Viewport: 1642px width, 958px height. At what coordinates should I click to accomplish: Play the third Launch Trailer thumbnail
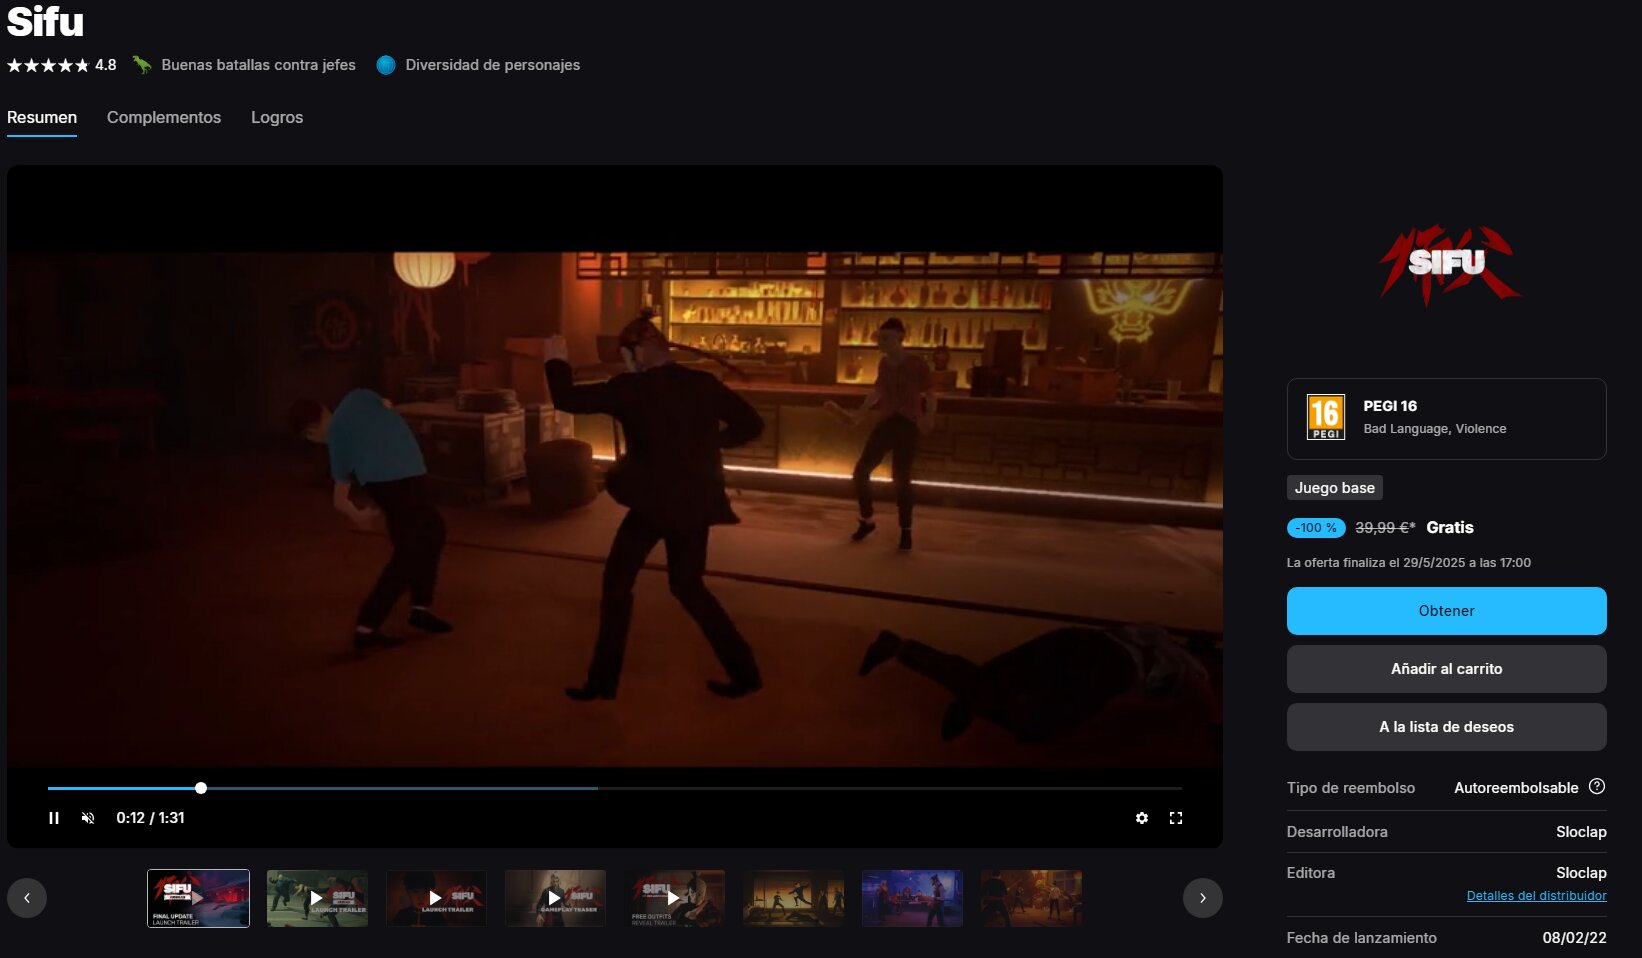pyautogui.click(x=436, y=898)
